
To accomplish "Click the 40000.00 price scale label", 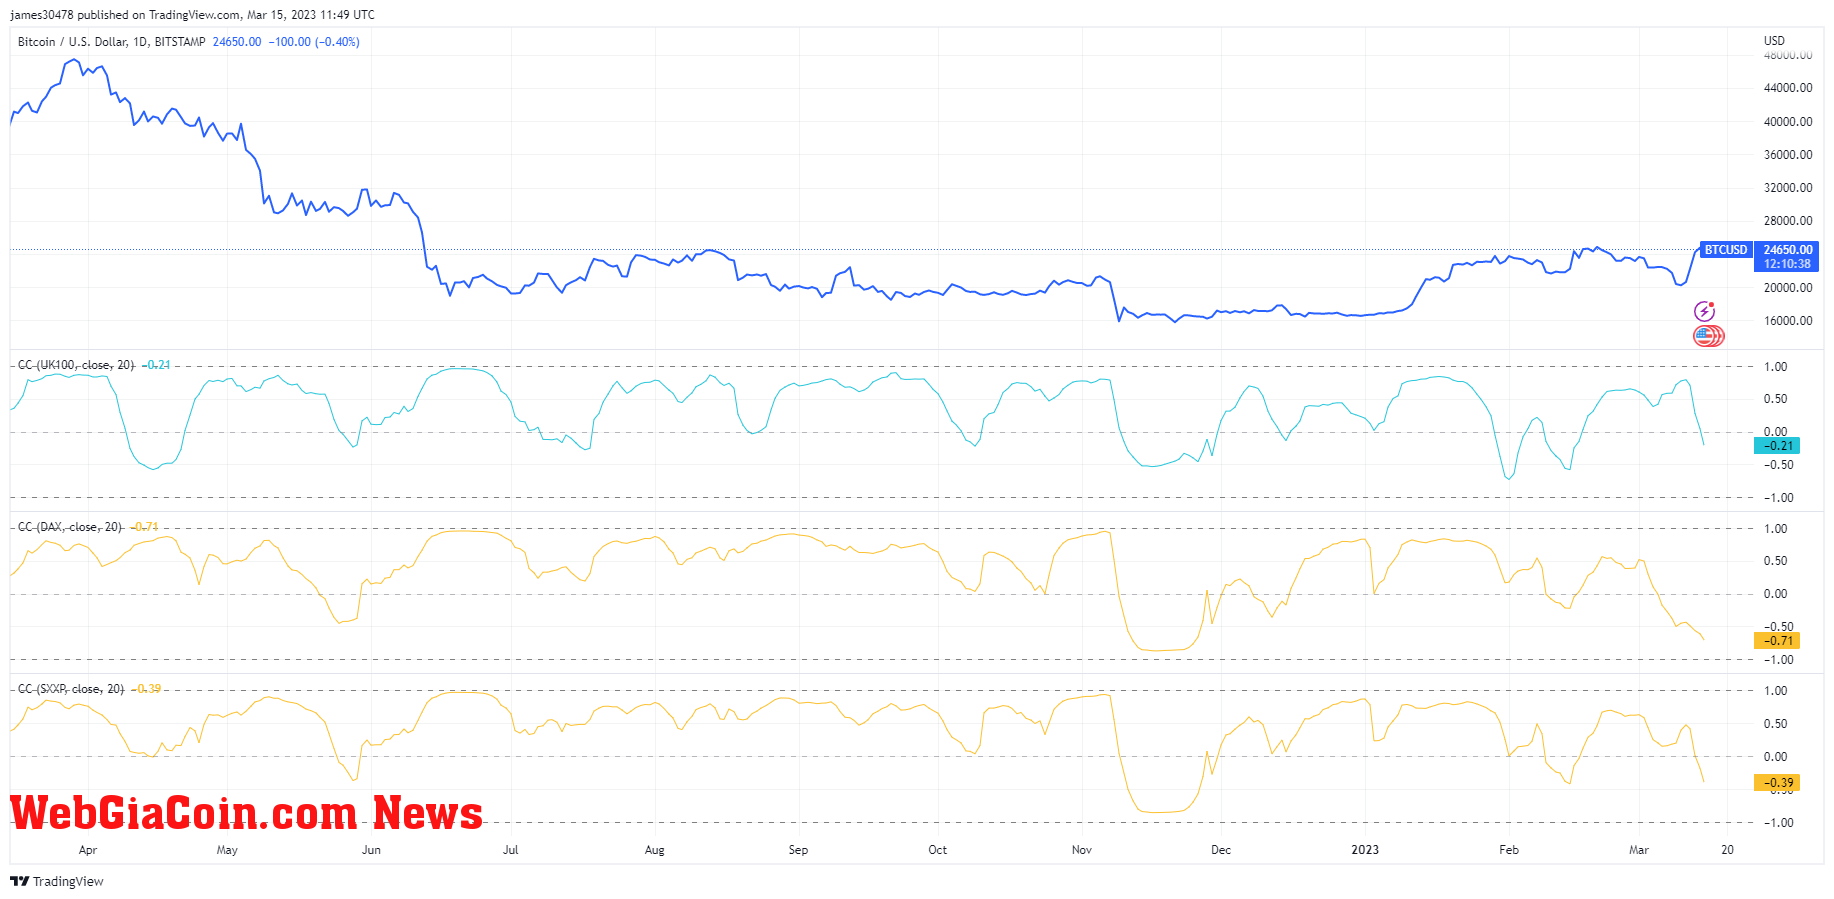I will [x=1788, y=122].
